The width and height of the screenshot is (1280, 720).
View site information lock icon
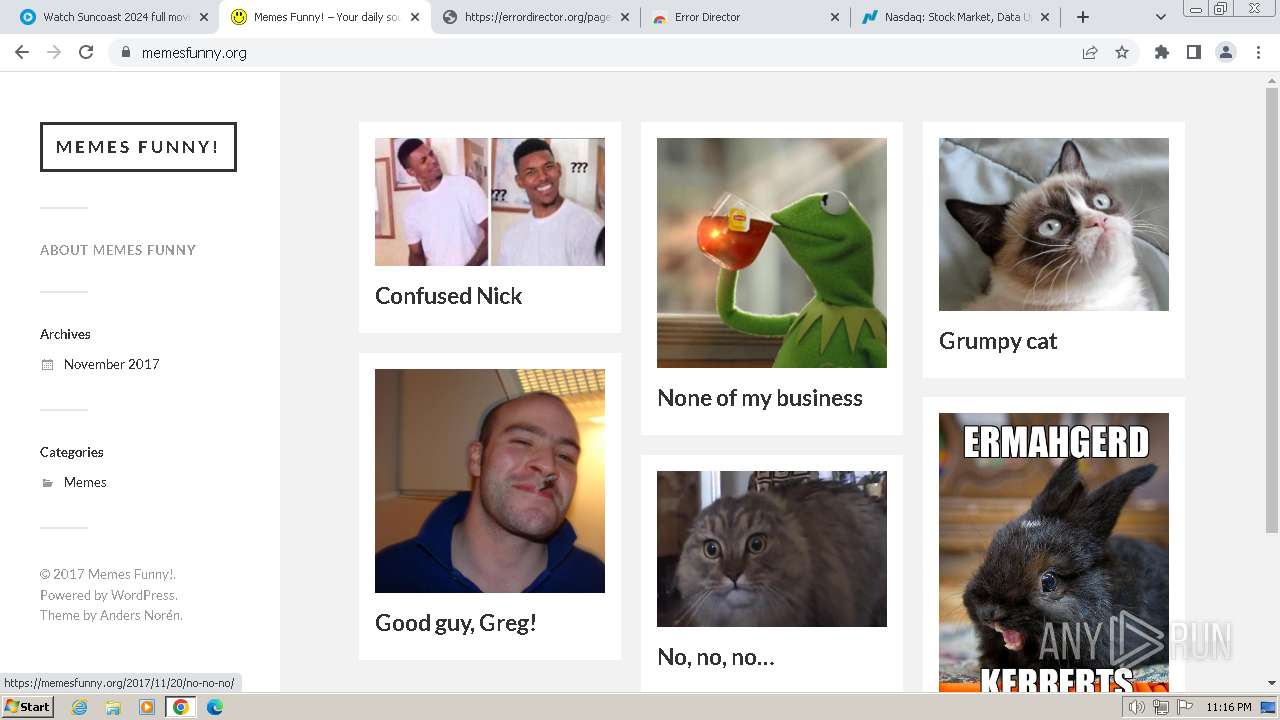(x=125, y=52)
